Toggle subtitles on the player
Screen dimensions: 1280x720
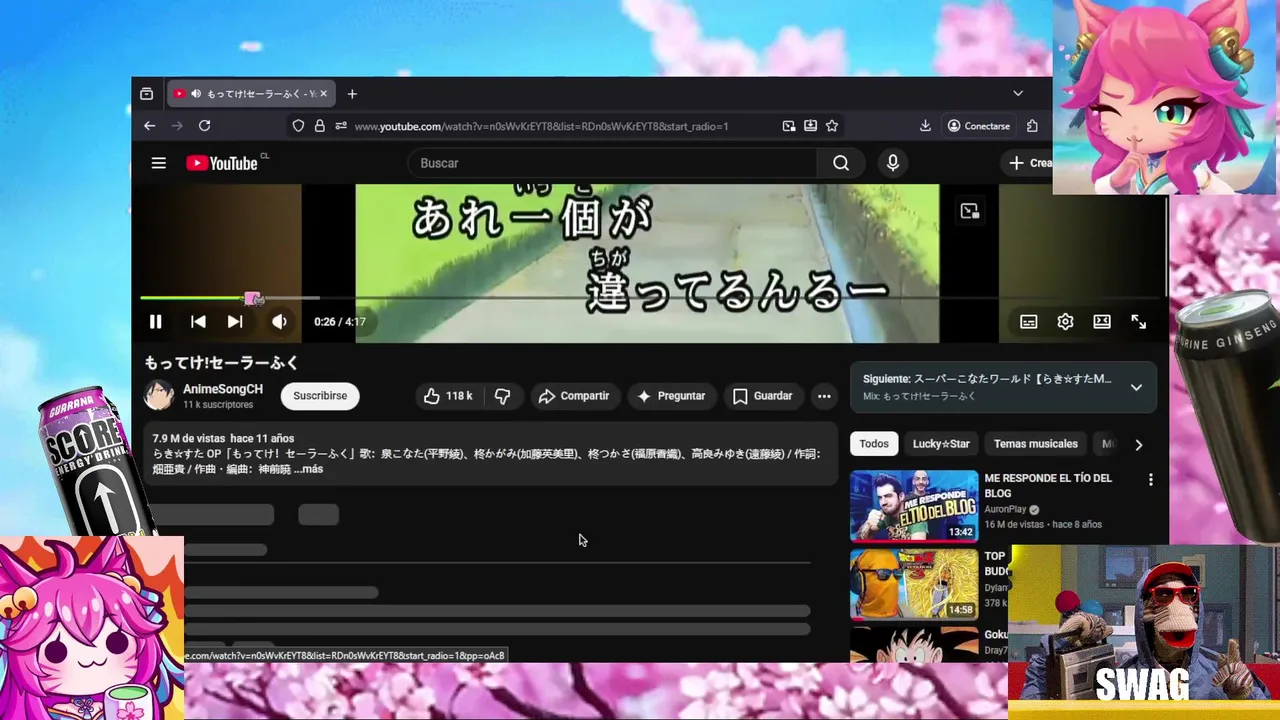tap(1028, 322)
